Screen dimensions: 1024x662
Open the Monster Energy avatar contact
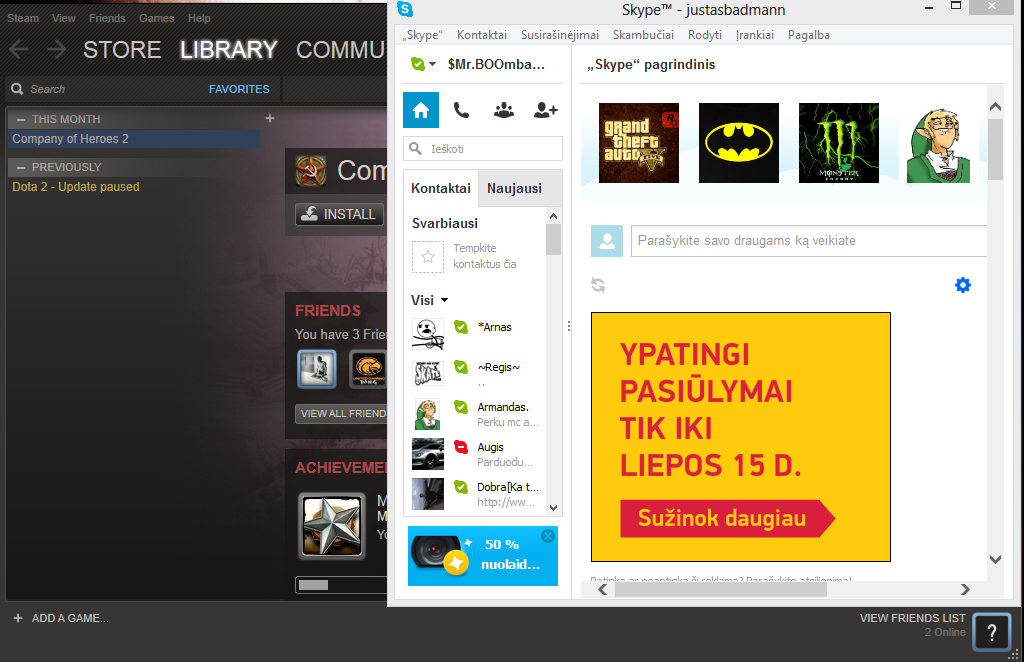click(x=839, y=143)
